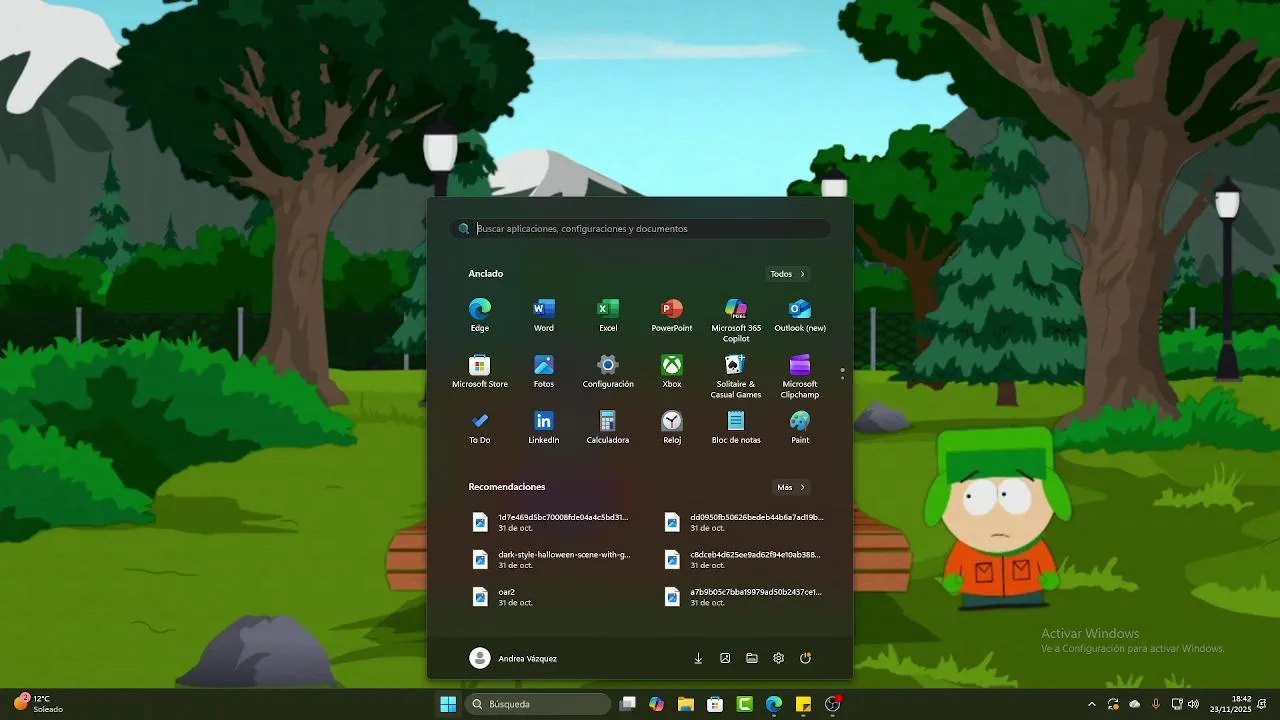Open File Explorer on the taskbar

click(686, 704)
